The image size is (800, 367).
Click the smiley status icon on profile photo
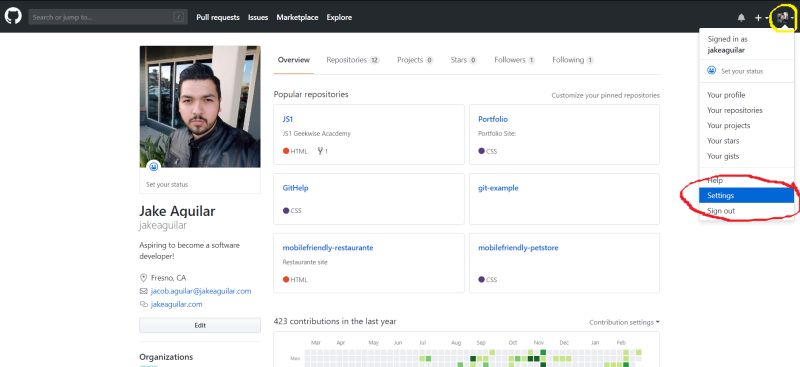(x=154, y=166)
